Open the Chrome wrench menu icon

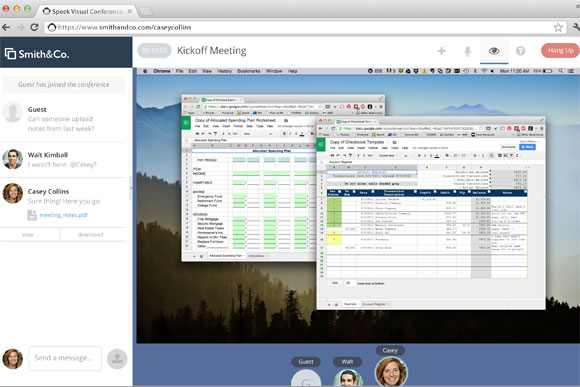576,27
